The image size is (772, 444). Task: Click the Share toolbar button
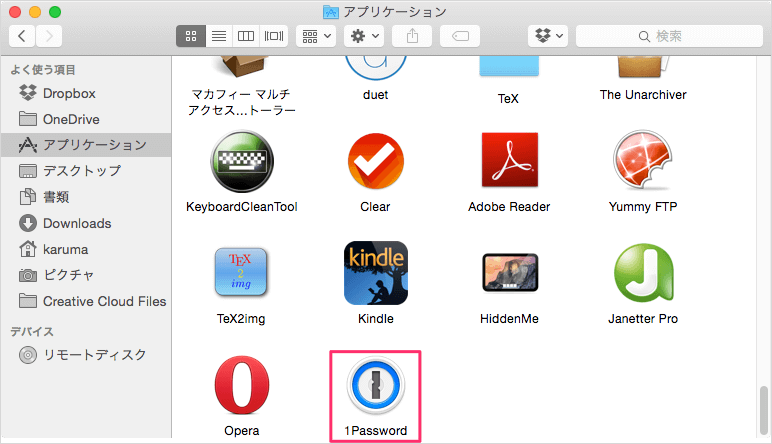point(412,36)
